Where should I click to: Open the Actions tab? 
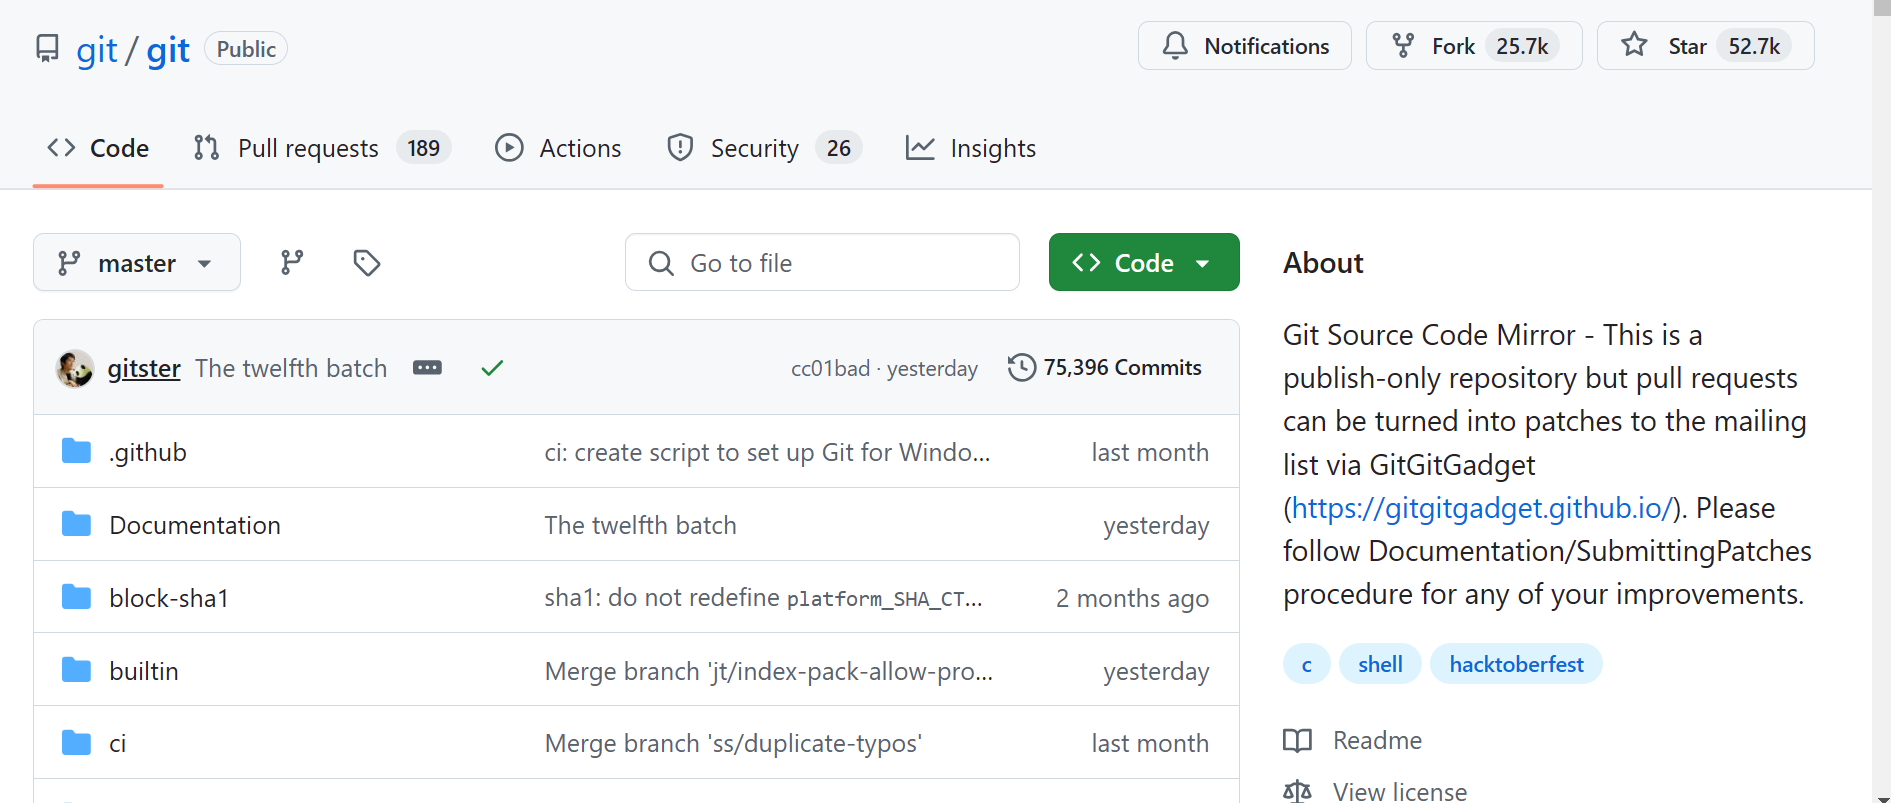pos(558,148)
